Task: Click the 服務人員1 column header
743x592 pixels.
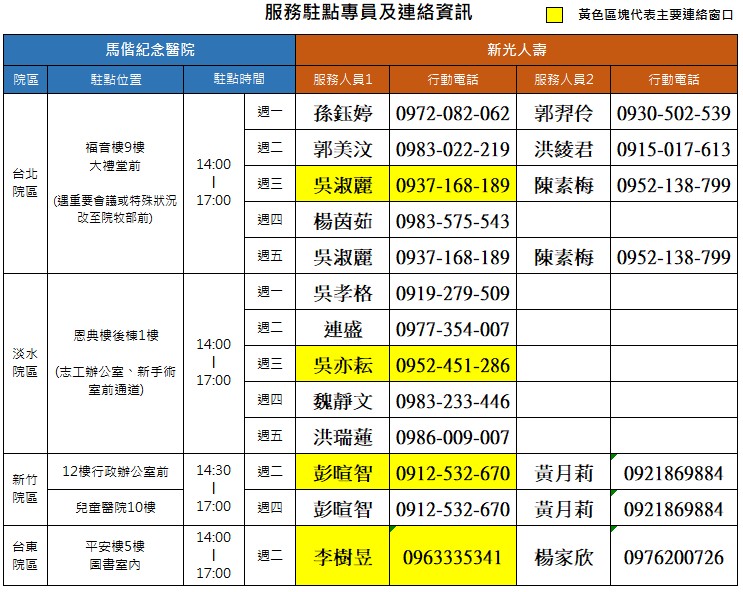Action: point(343,79)
